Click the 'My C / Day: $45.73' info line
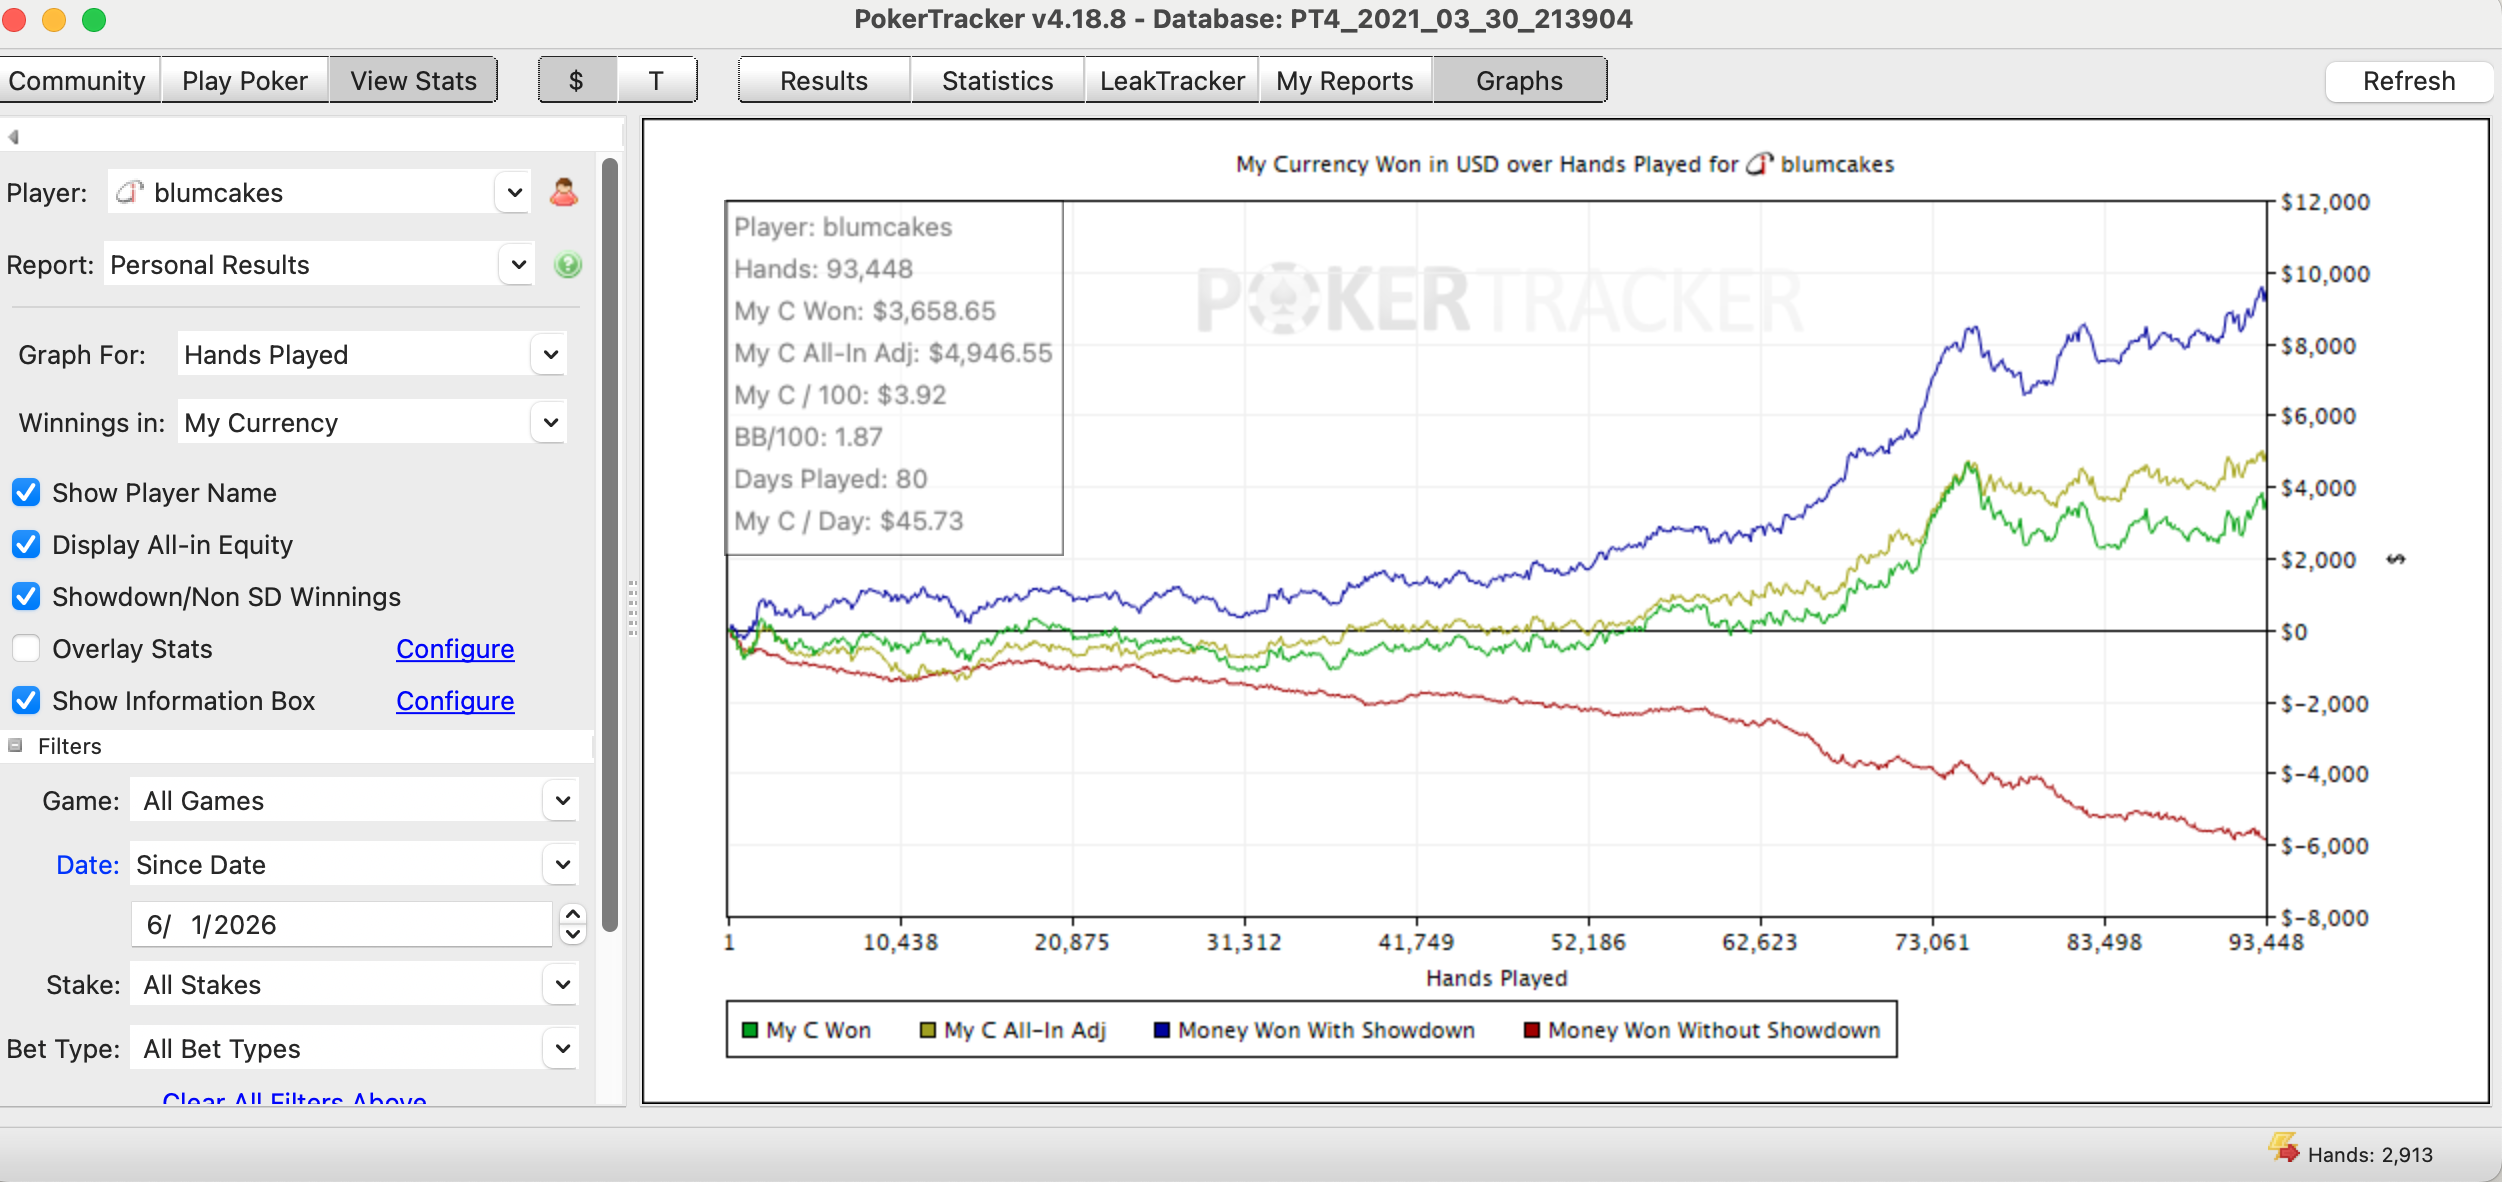The image size is (2502, 1182). click(849, 521)
